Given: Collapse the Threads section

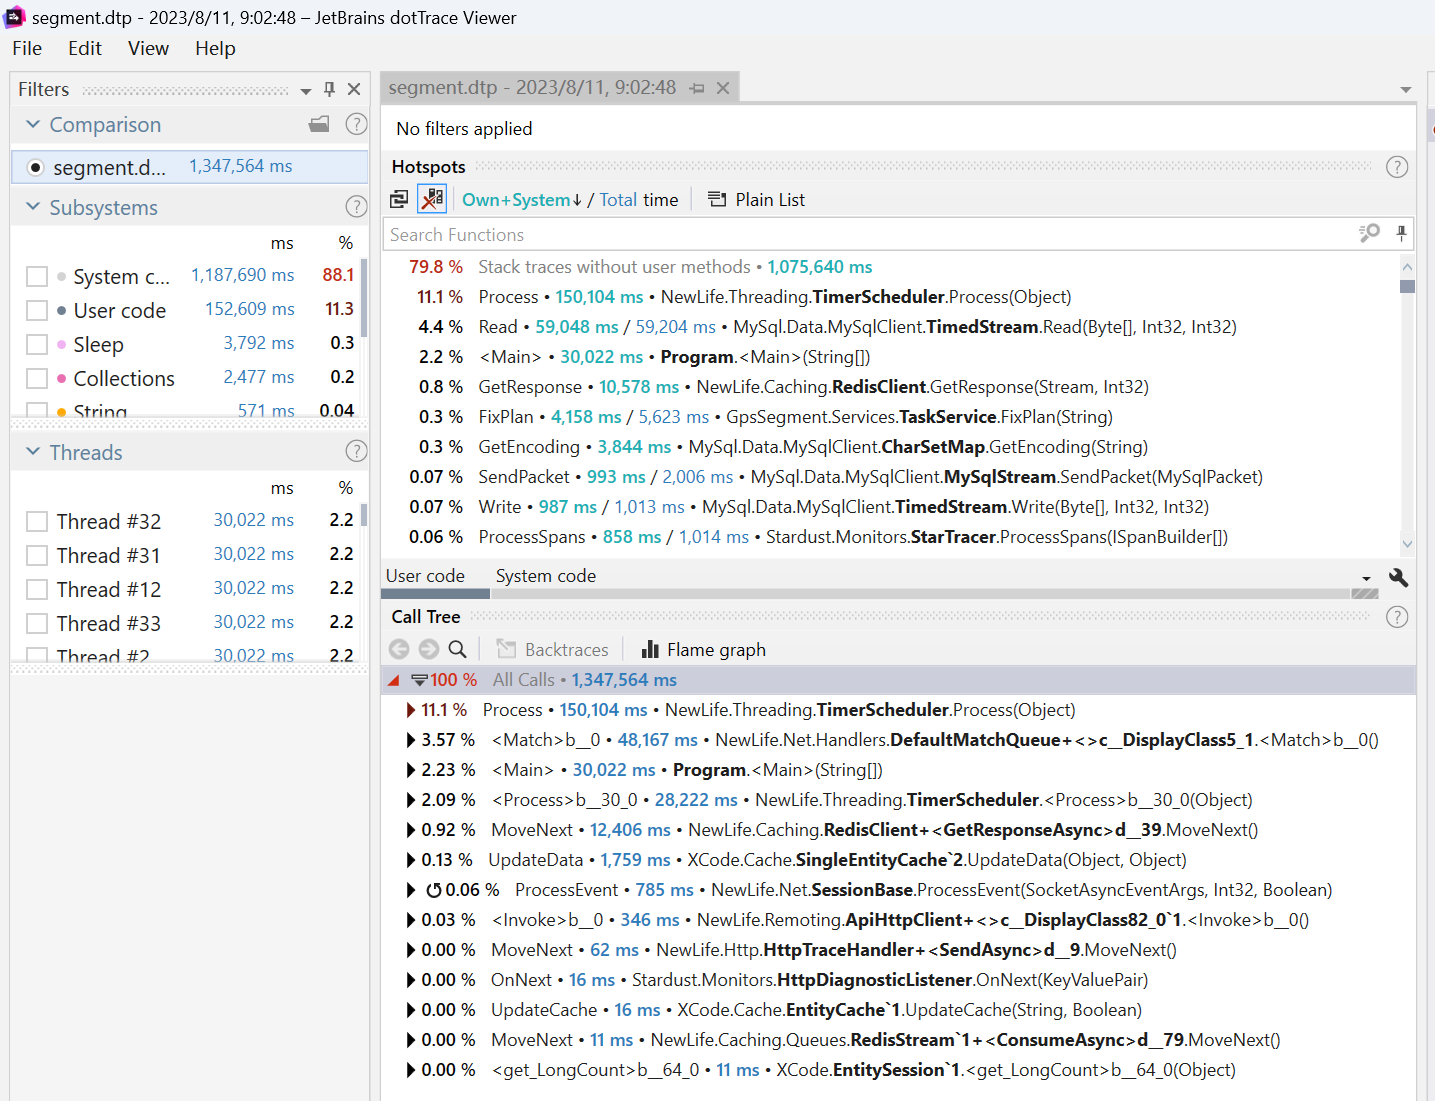Looking at the screenshot, I should (x=33, y=451).
